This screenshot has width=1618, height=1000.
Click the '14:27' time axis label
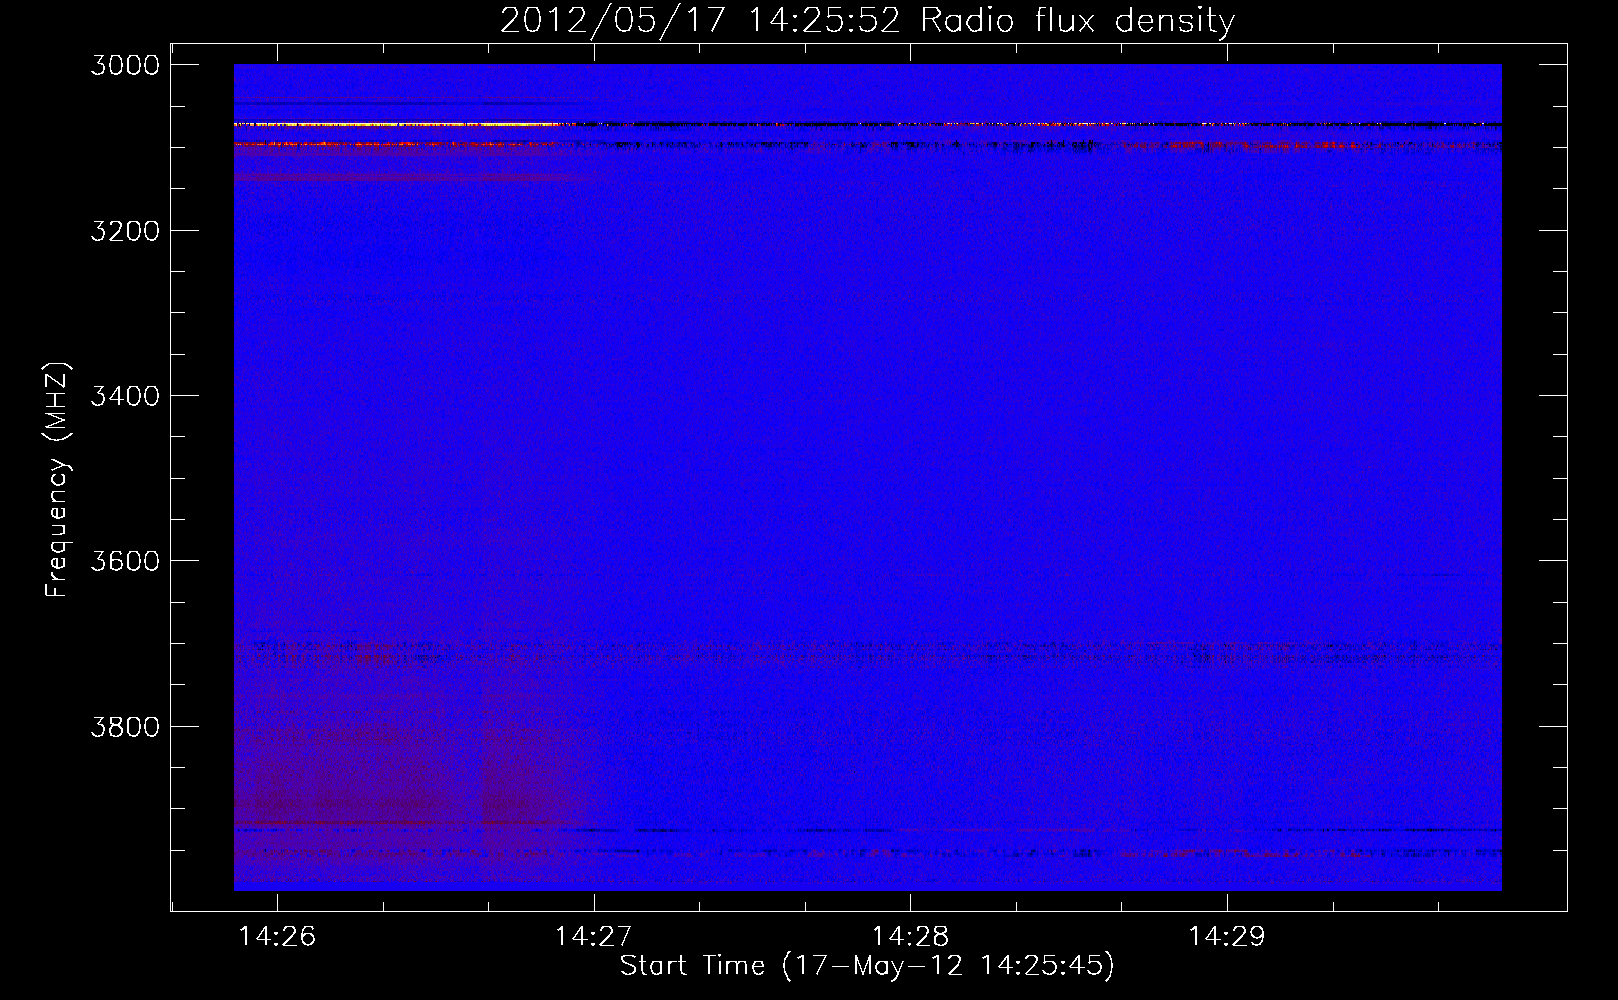coord(593,936)
